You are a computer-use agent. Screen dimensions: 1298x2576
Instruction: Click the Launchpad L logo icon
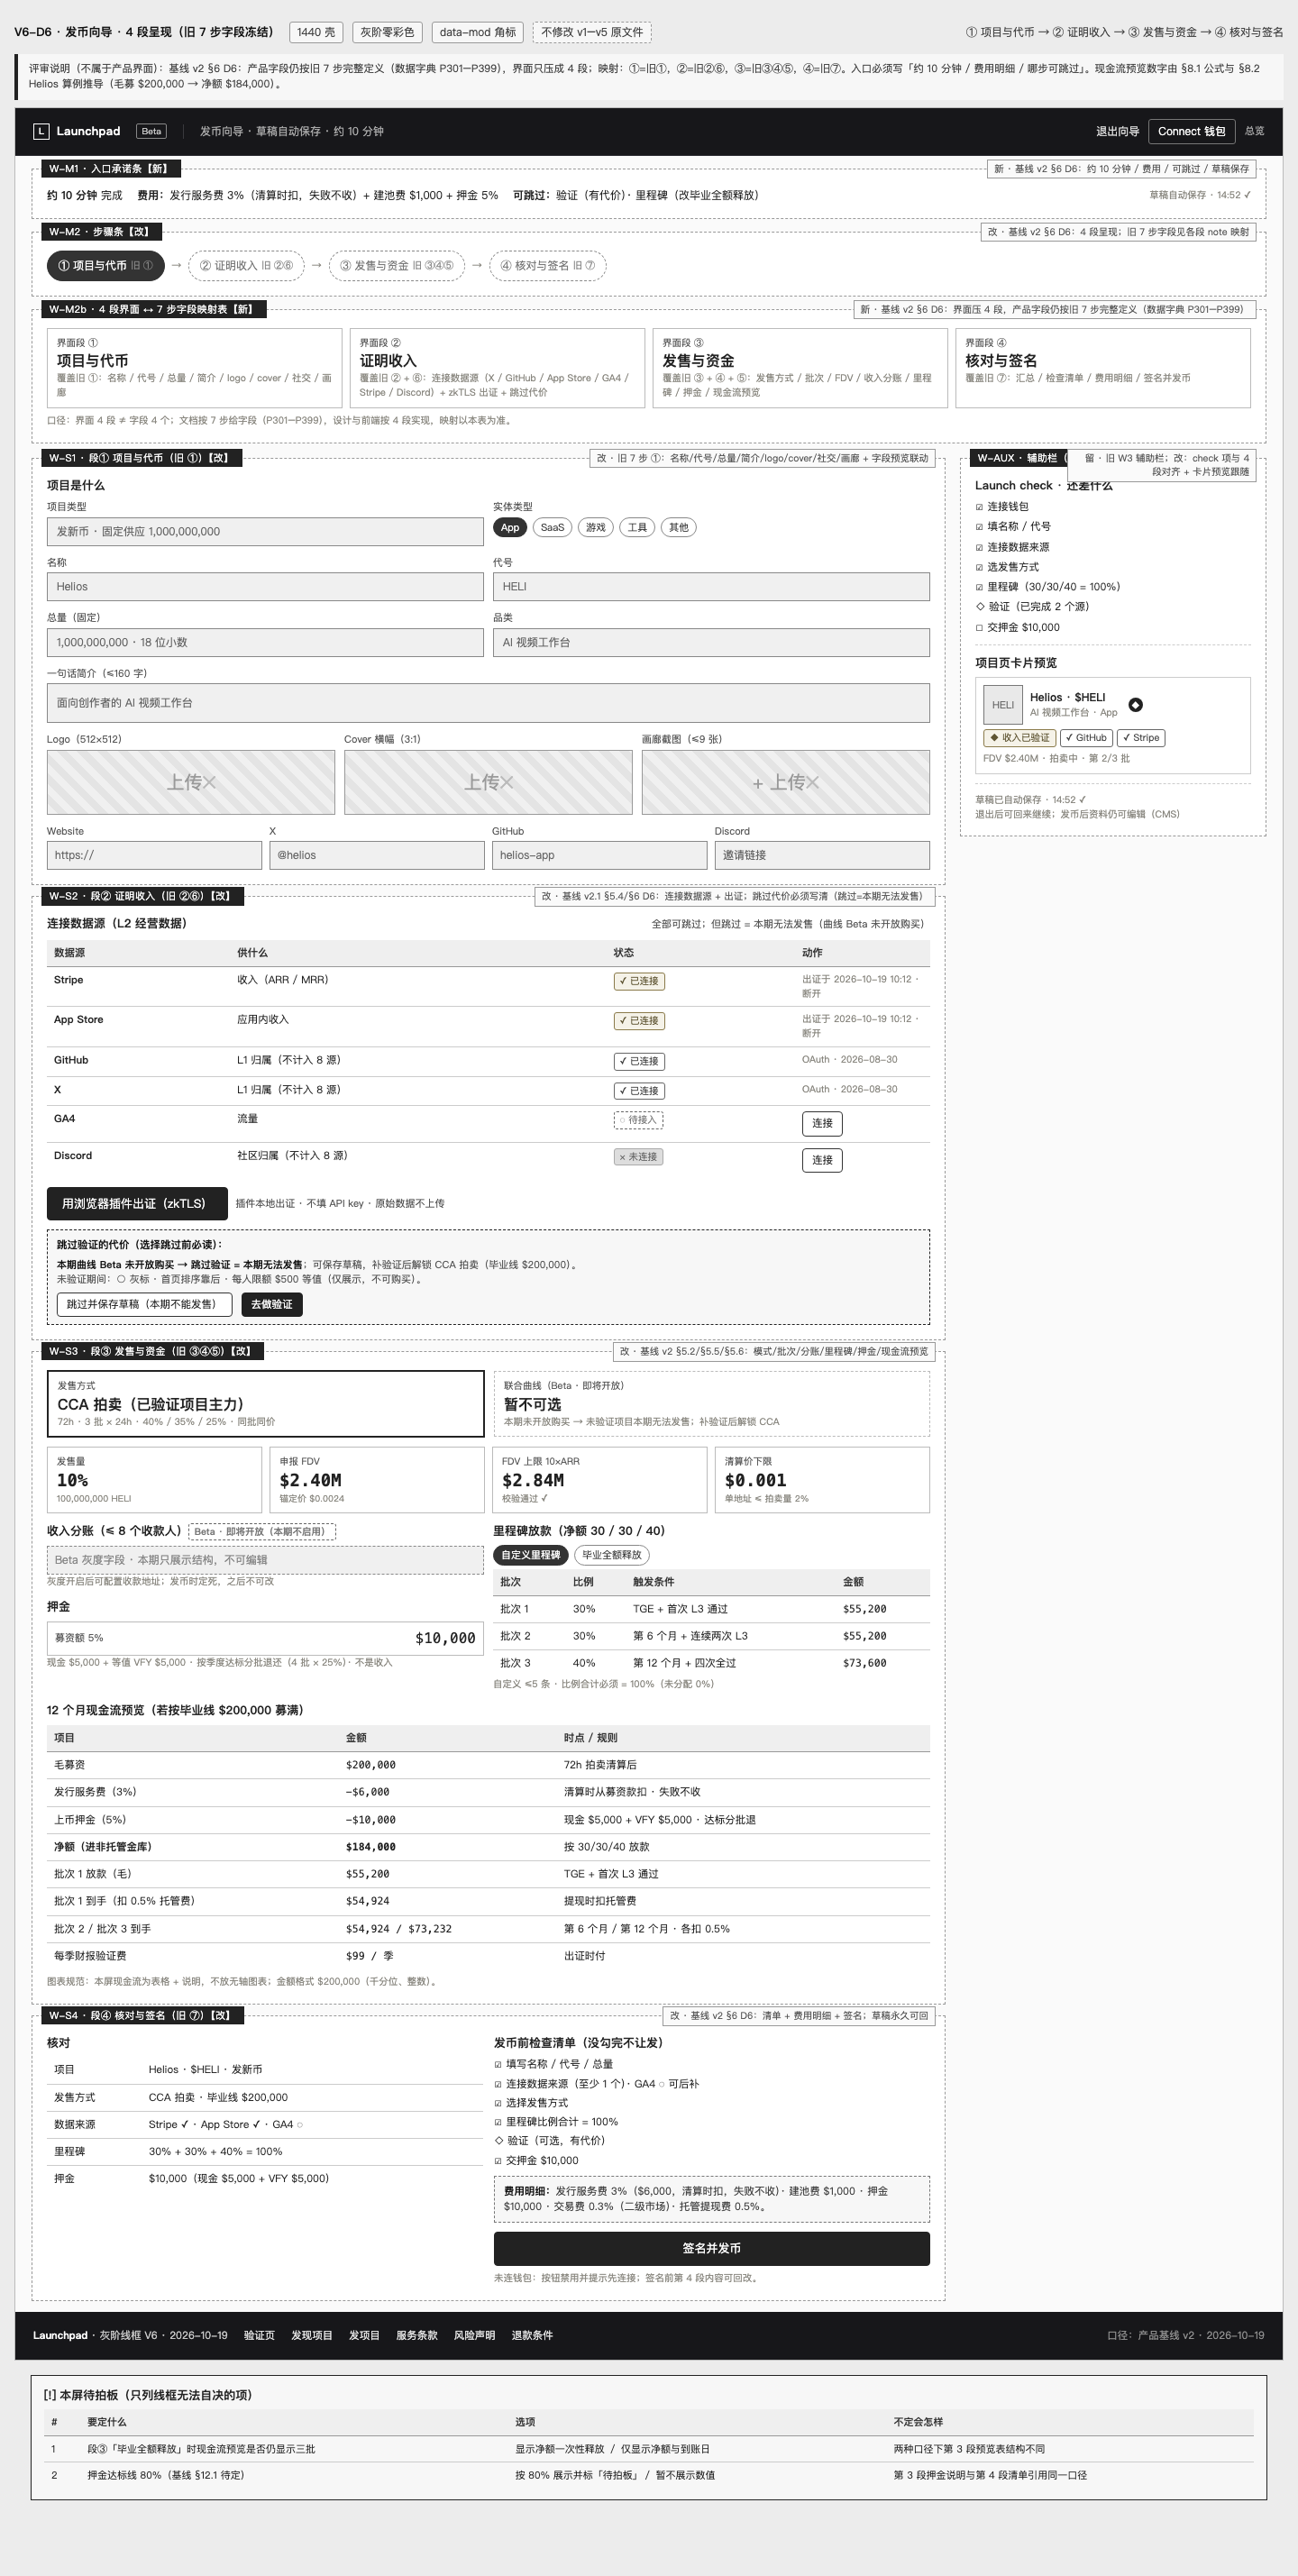pyautogui.click(x=41, y=131)
